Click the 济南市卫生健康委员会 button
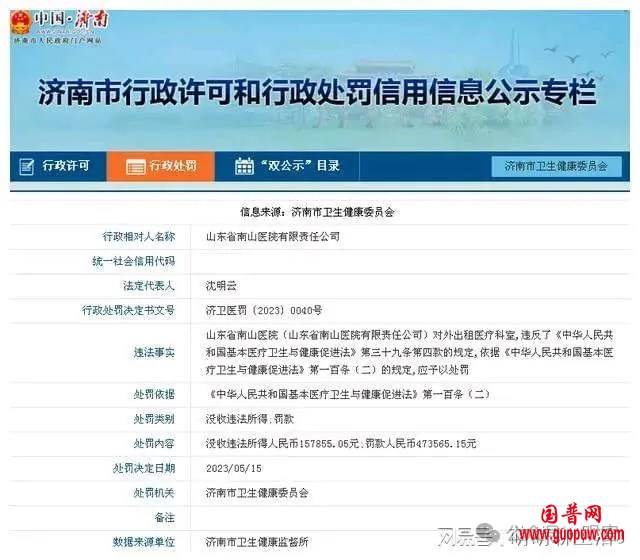Image resolution: width=640 pixels, height=560 pixels. pos(556,166)
